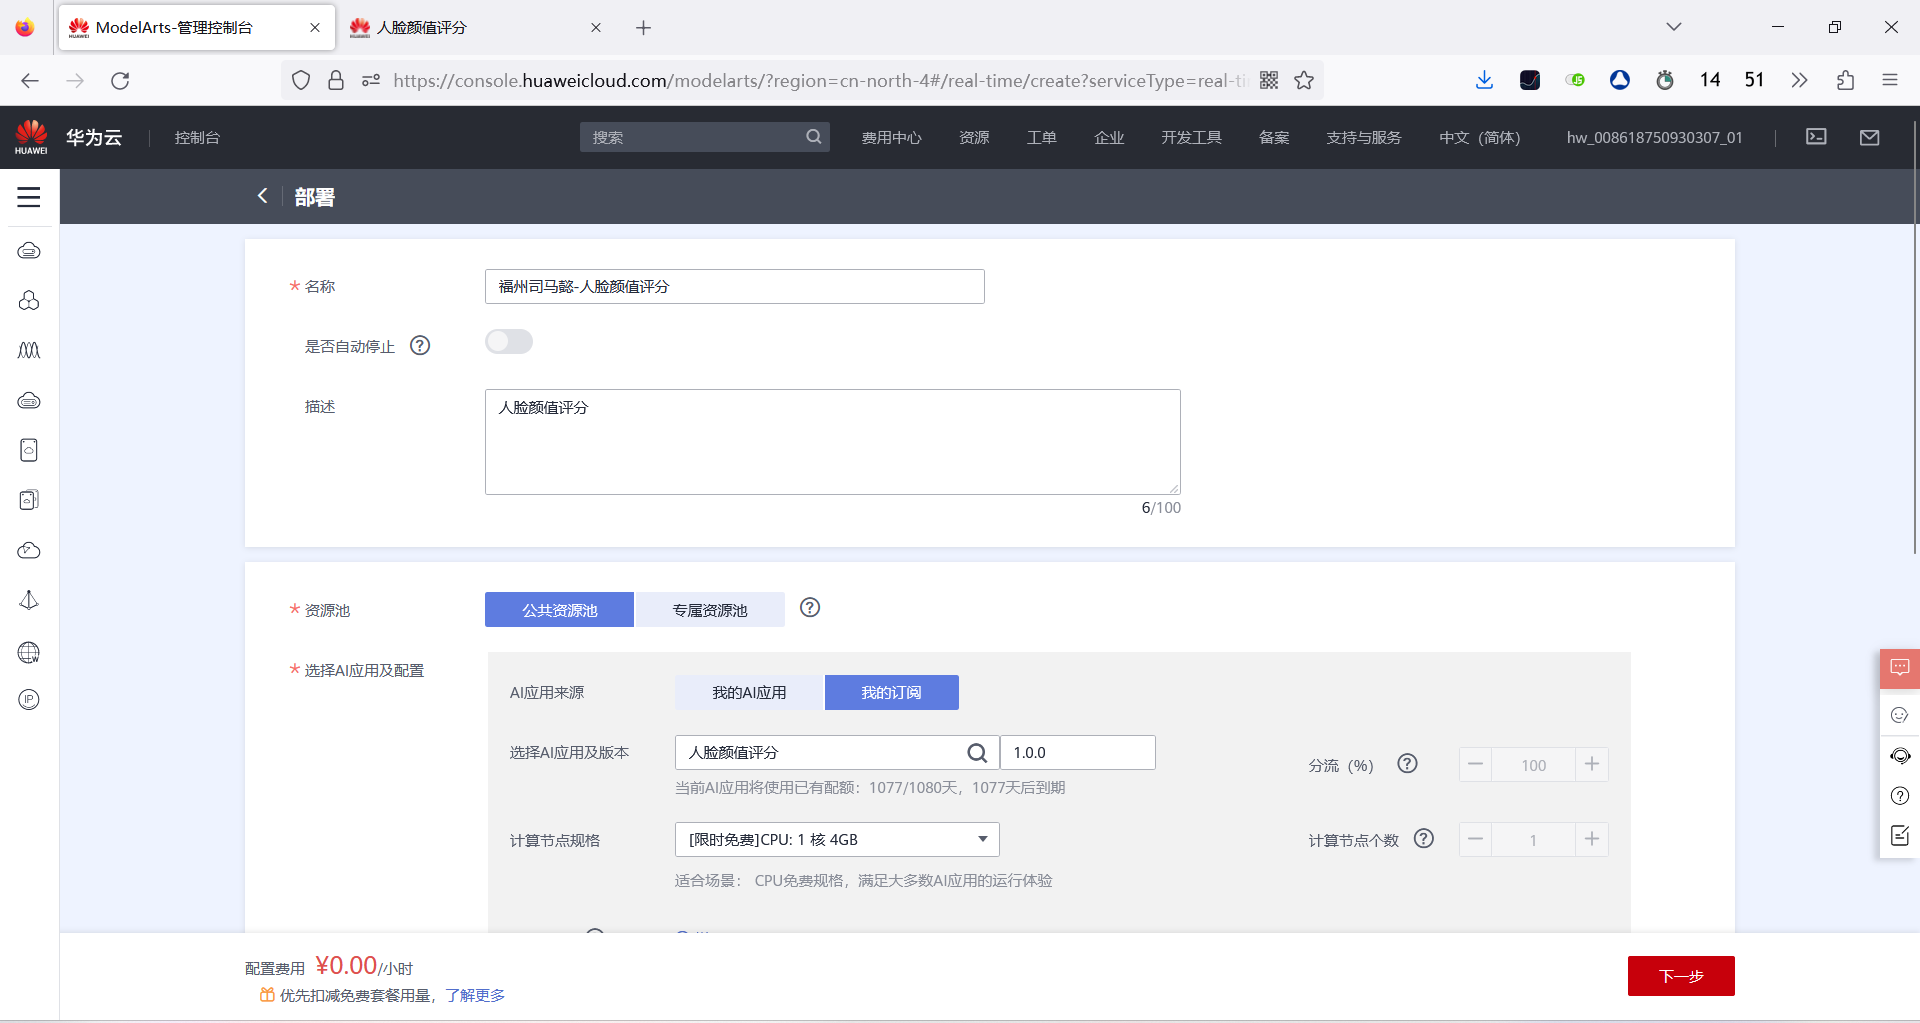The width and height of the screenshot is (1920, 1023).
Task: Toggle the 是否自动停止 switch
Action: (509, 342)
